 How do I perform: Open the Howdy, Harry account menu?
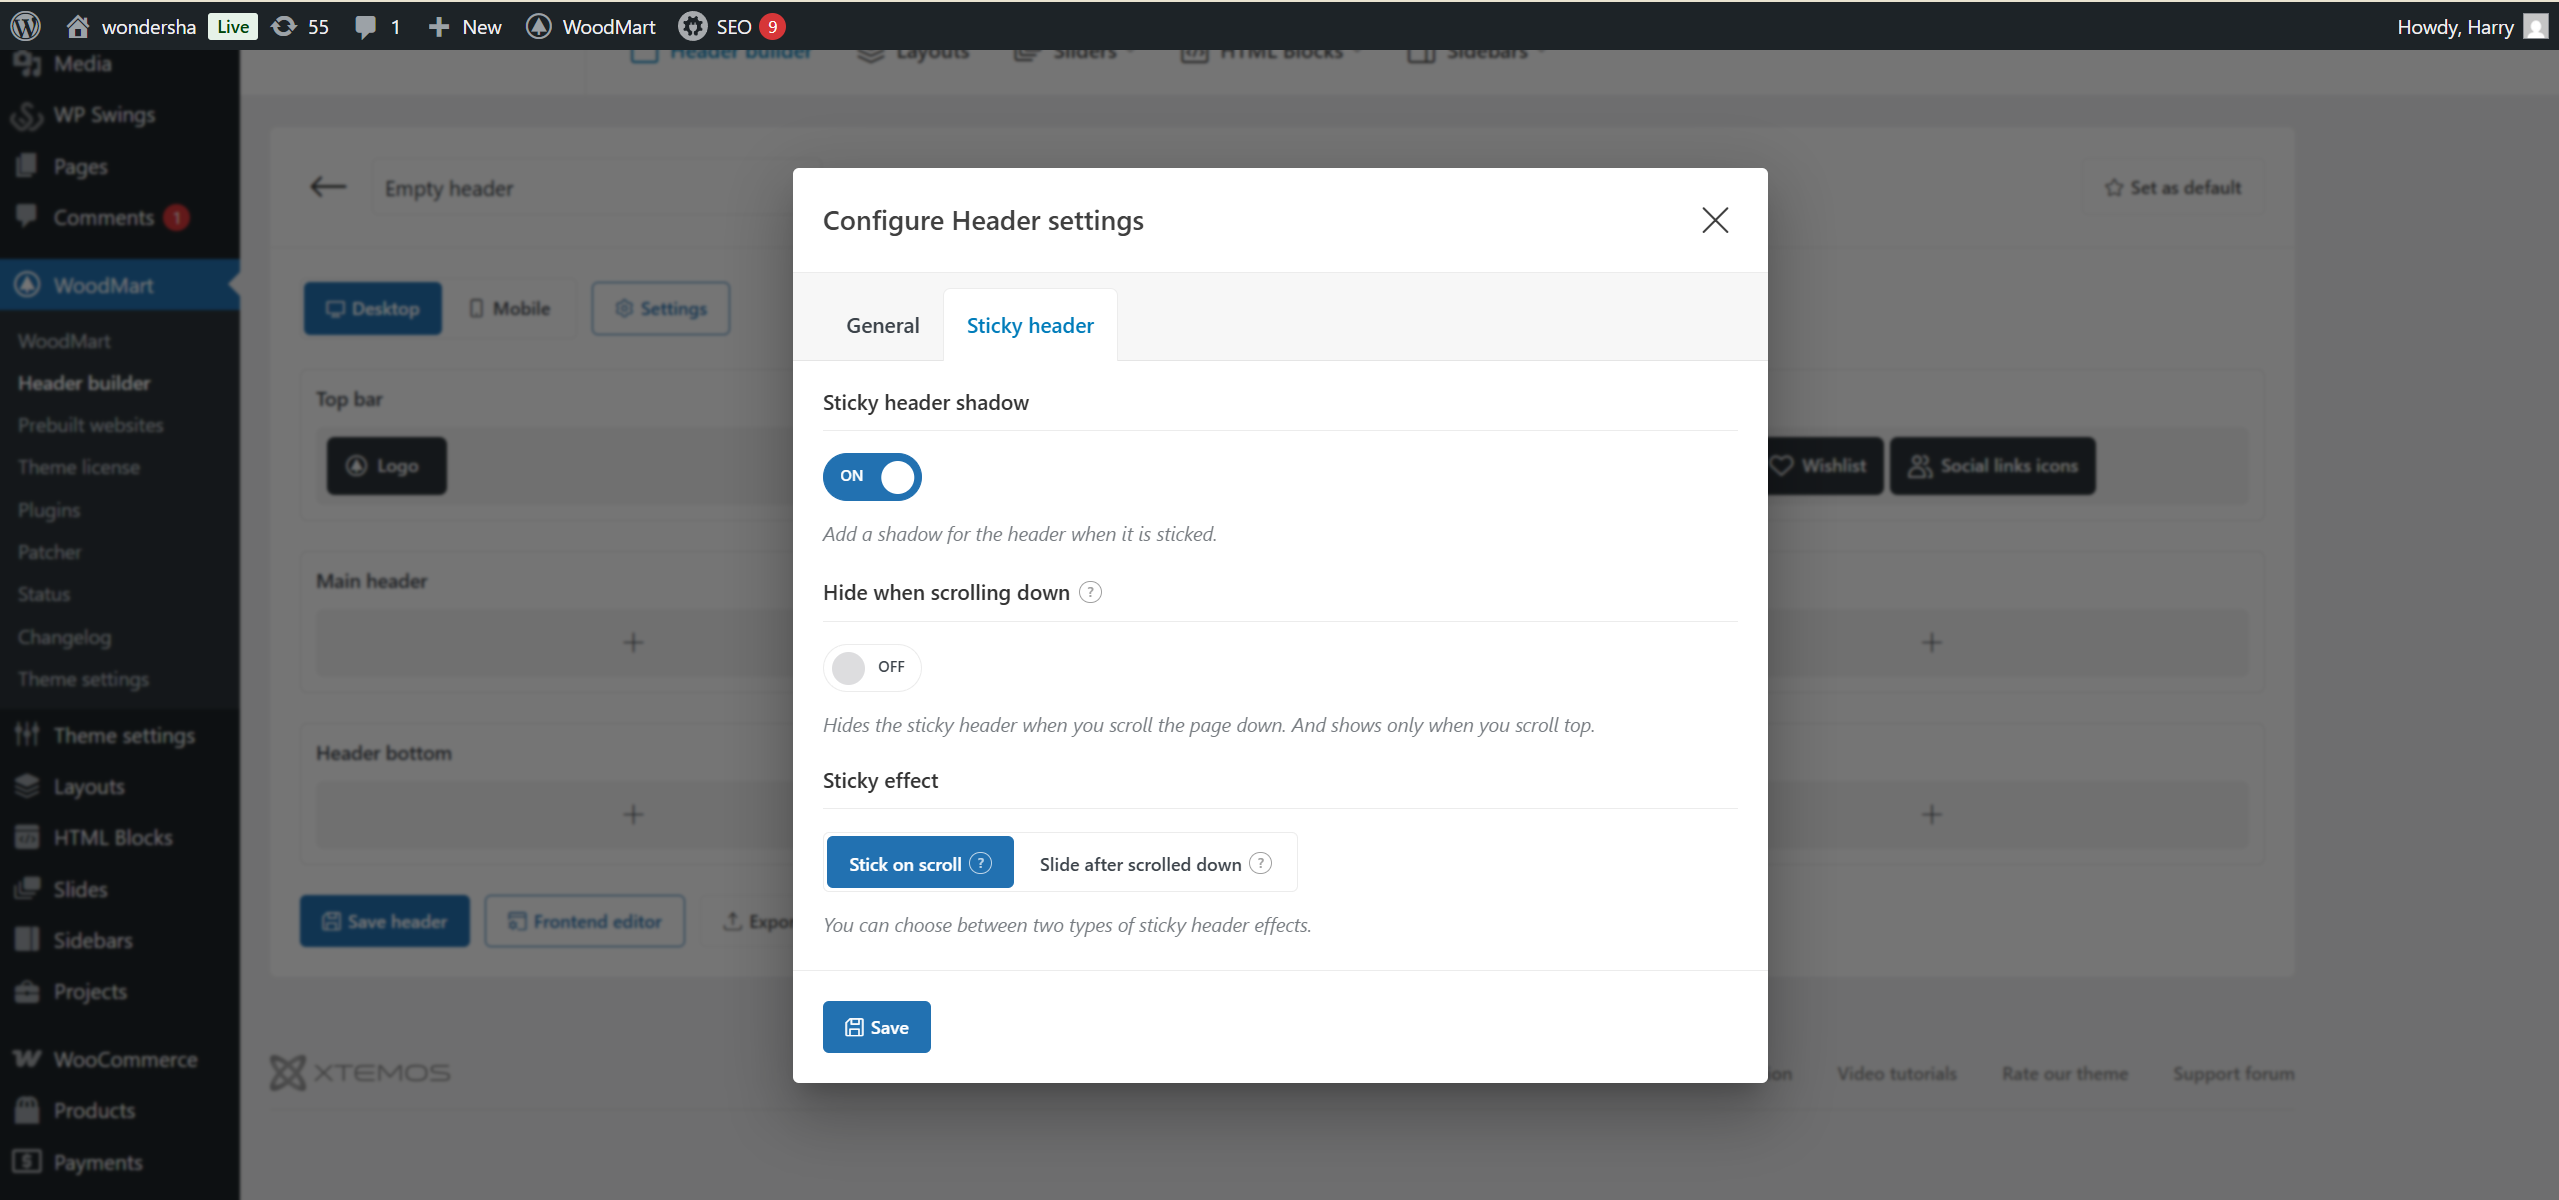[x=2455, y=26]
